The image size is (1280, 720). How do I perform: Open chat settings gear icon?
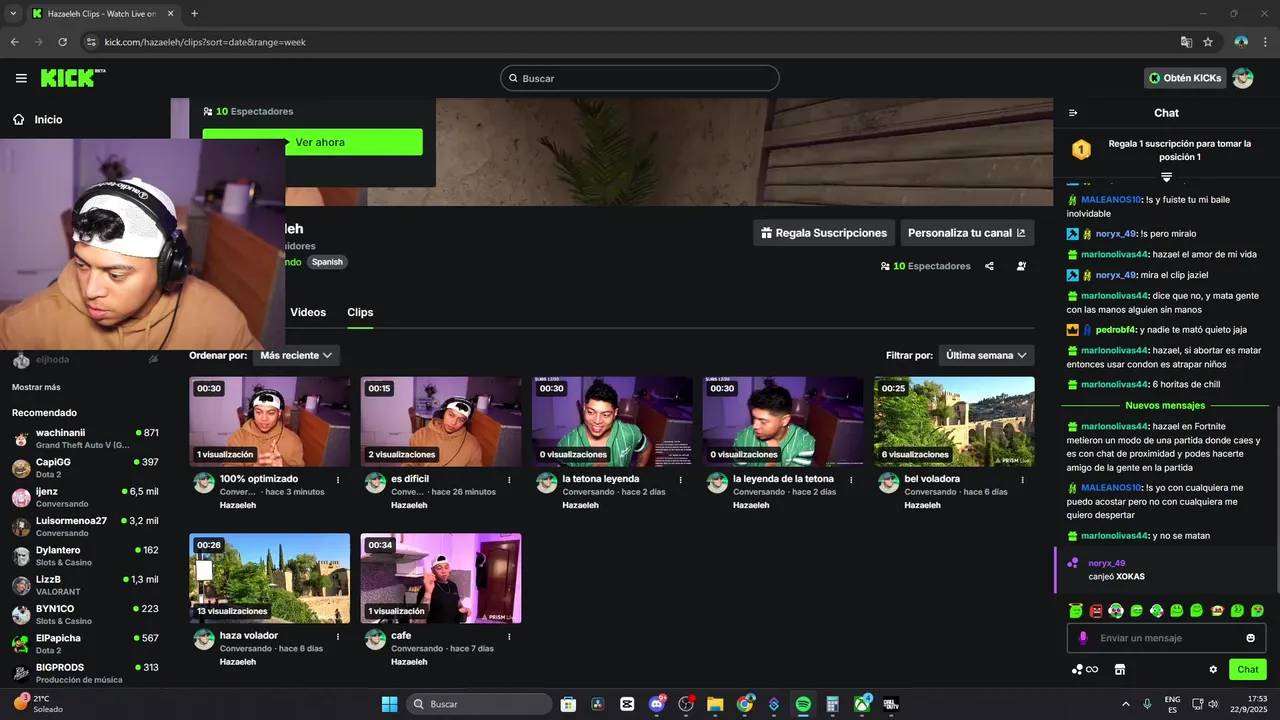click(x=1213, y=669)
